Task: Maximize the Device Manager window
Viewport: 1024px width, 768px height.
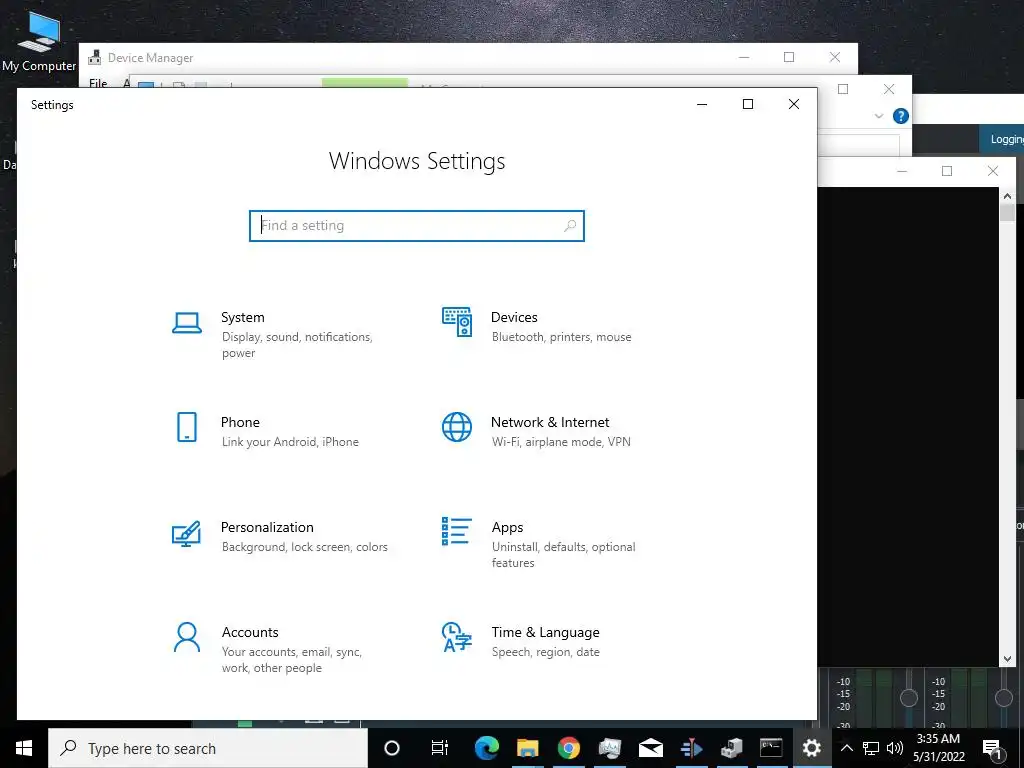Action: tap(789, 57)
